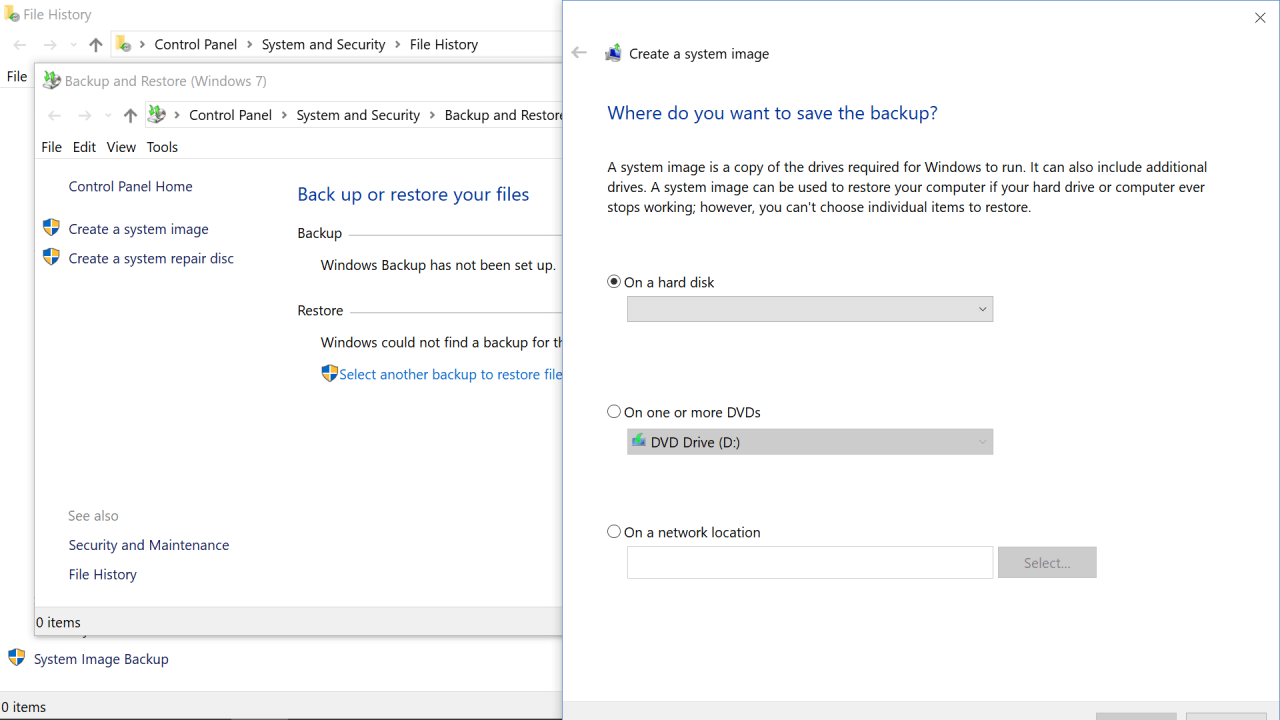The width and height of the screenshot is (1280, 720).
Task: Click shield icon beside Create a system repair disc
Action: click(x=51, y=257)
